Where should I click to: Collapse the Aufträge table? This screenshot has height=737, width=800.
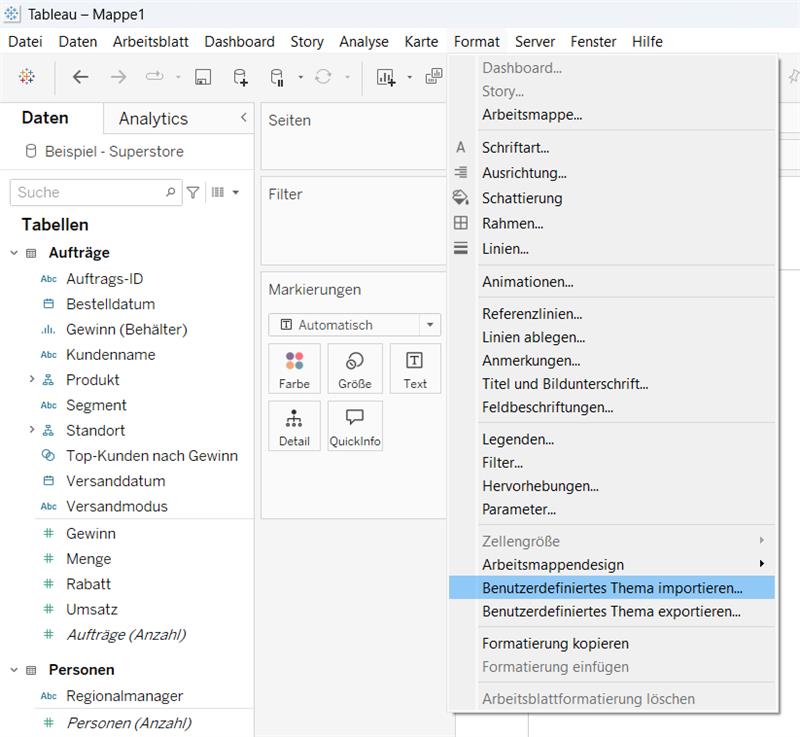pyautogui.click(x=14, y=253)
